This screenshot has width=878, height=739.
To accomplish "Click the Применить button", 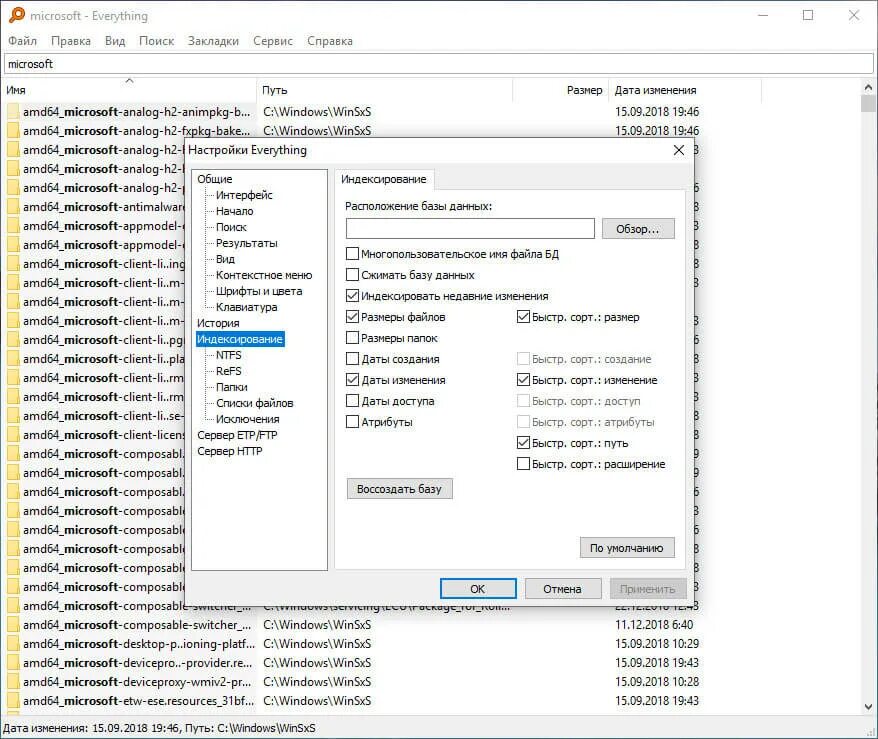I will (x=647, y=589).
